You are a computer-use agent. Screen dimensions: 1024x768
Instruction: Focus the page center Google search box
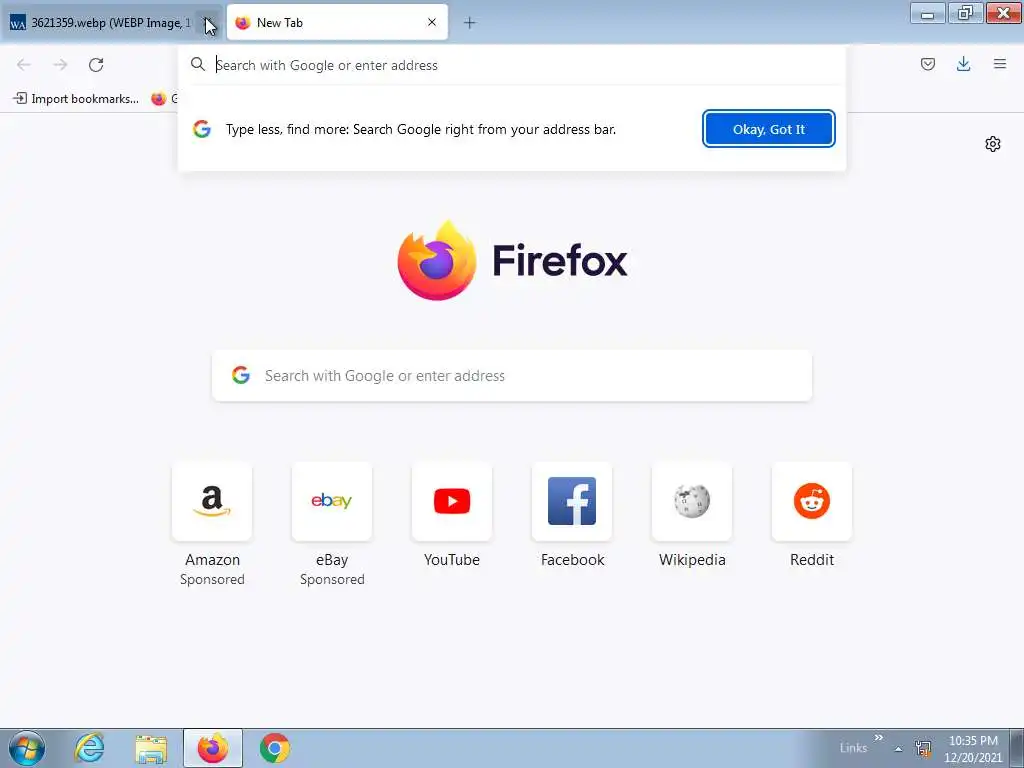(x=512, y=376)
